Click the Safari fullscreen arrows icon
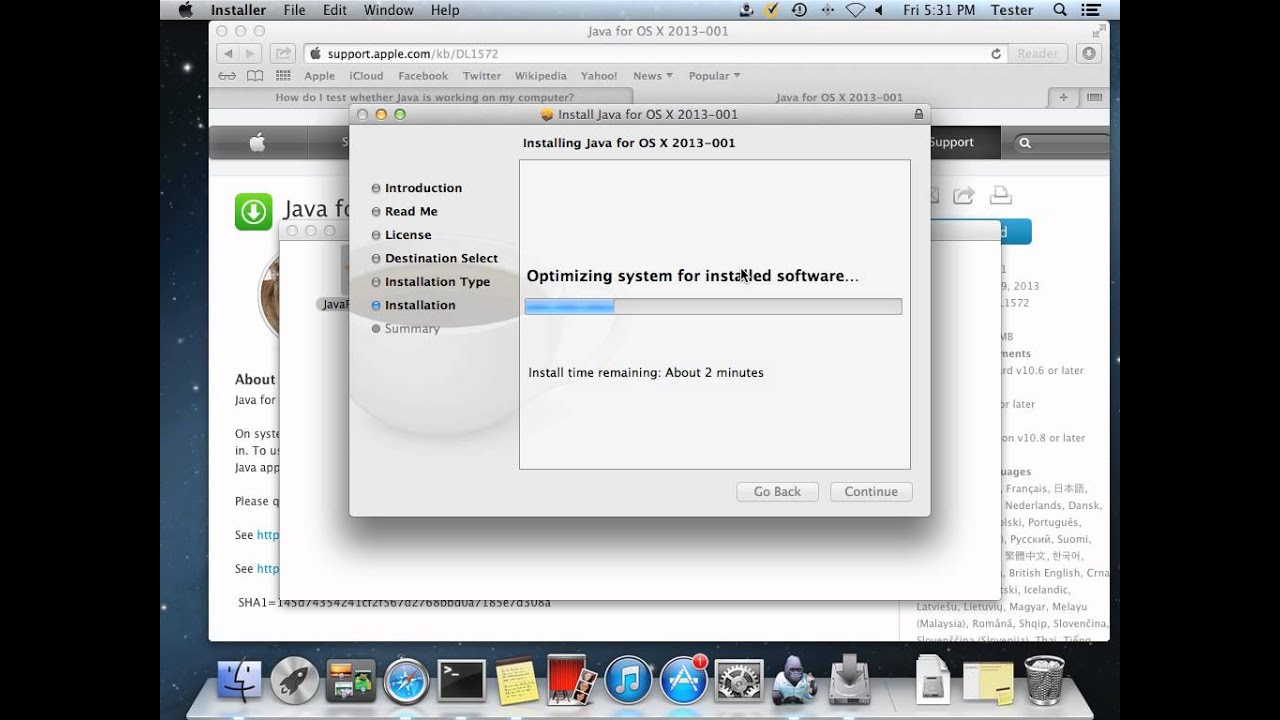This screenshot has width=1280, height=720. (1099, 31)
